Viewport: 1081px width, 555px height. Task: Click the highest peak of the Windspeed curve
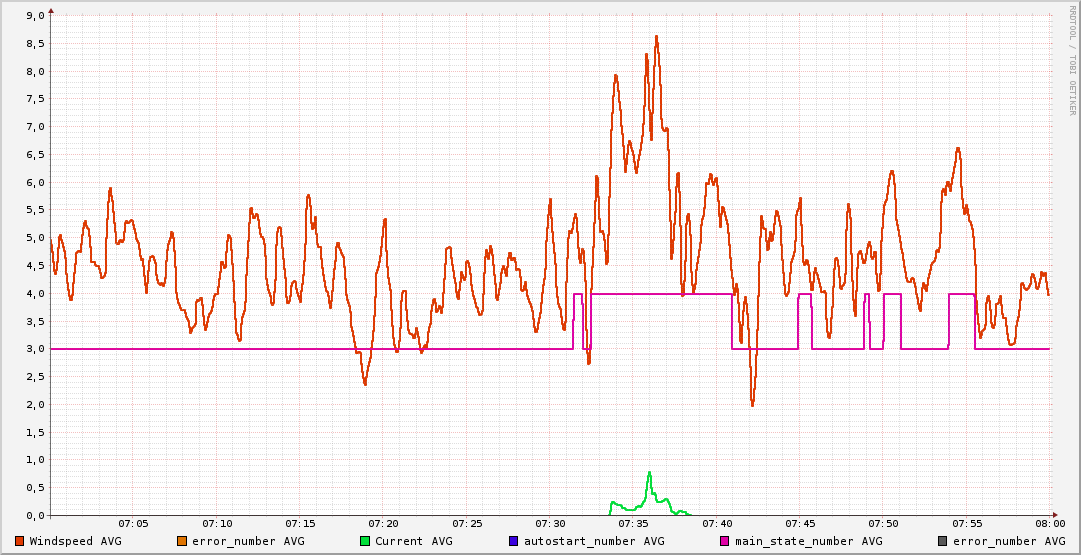(x=656, y=36)
